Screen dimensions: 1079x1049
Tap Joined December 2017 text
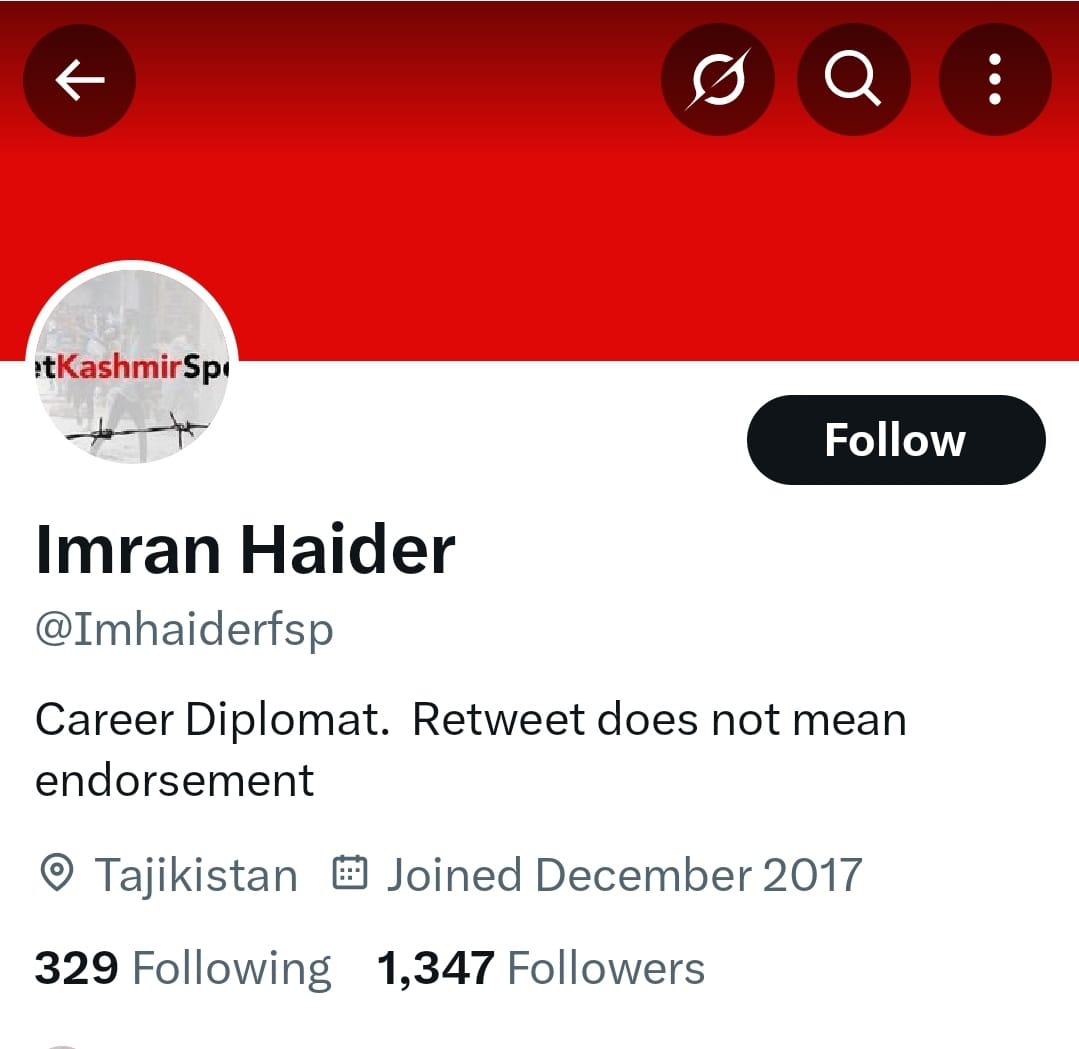[x=625, y=875]
